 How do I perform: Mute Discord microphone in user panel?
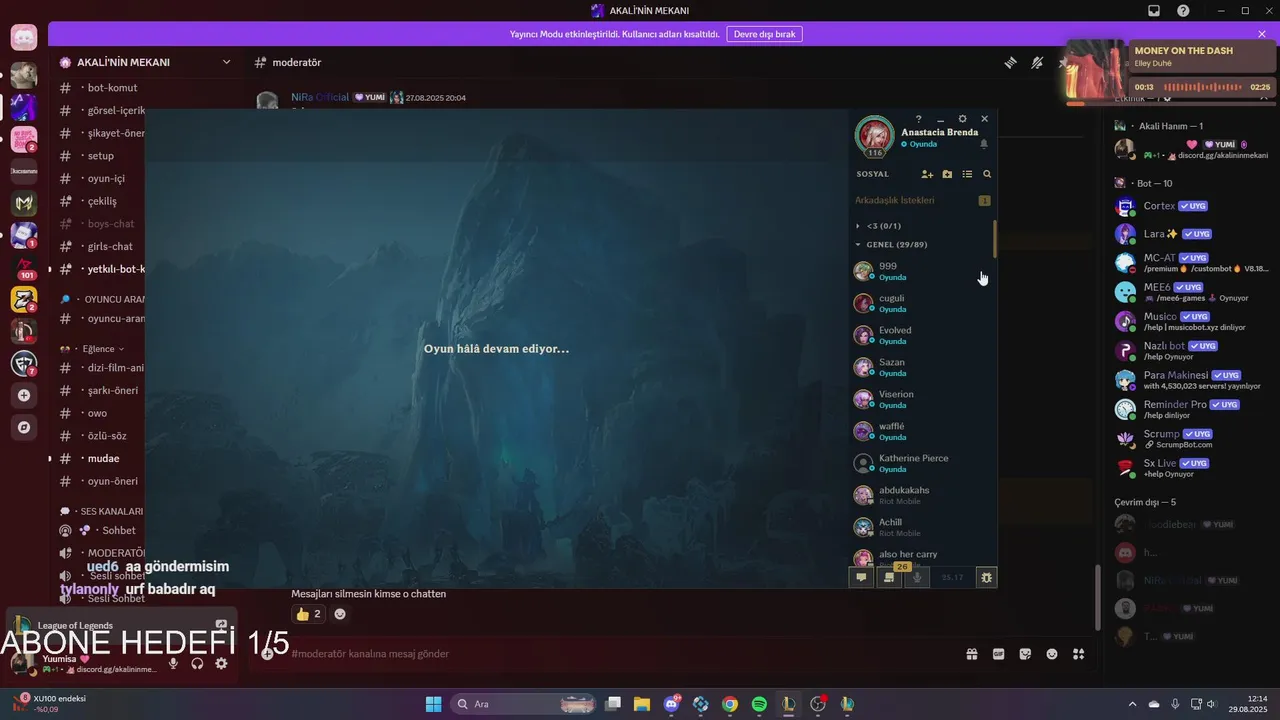[x=173, y=663]
